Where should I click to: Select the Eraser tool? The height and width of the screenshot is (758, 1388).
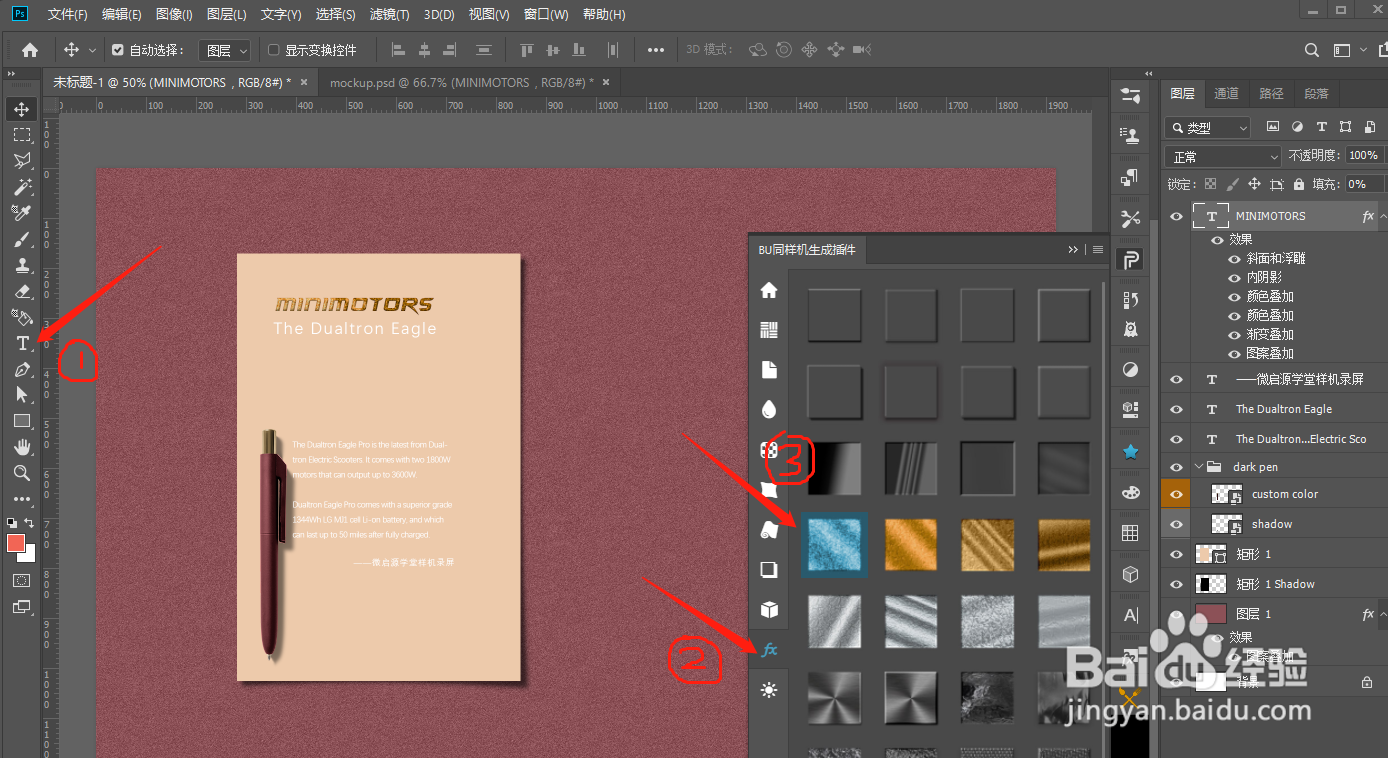click(x=22, y=291)
